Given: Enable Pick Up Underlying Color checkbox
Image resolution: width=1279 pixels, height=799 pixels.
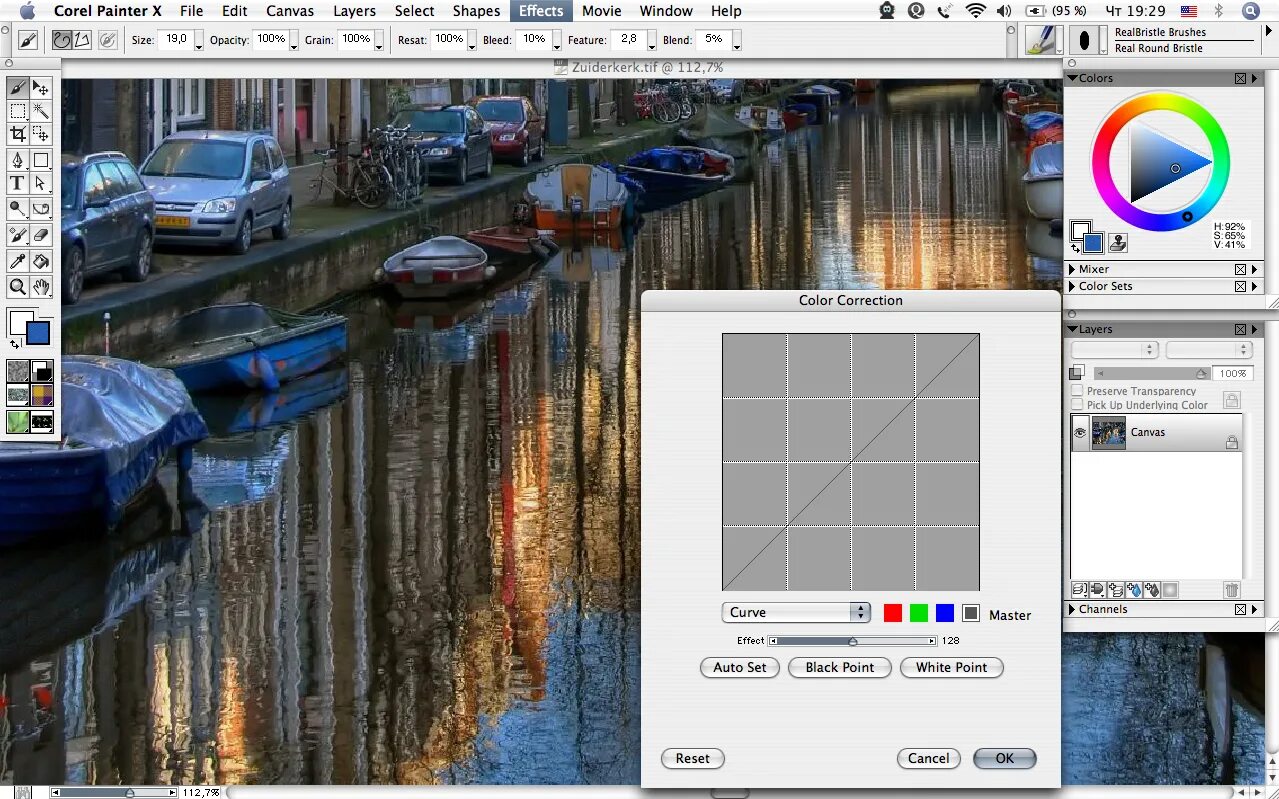Looking at the screenshot, I should click(x=1077, y=405).
